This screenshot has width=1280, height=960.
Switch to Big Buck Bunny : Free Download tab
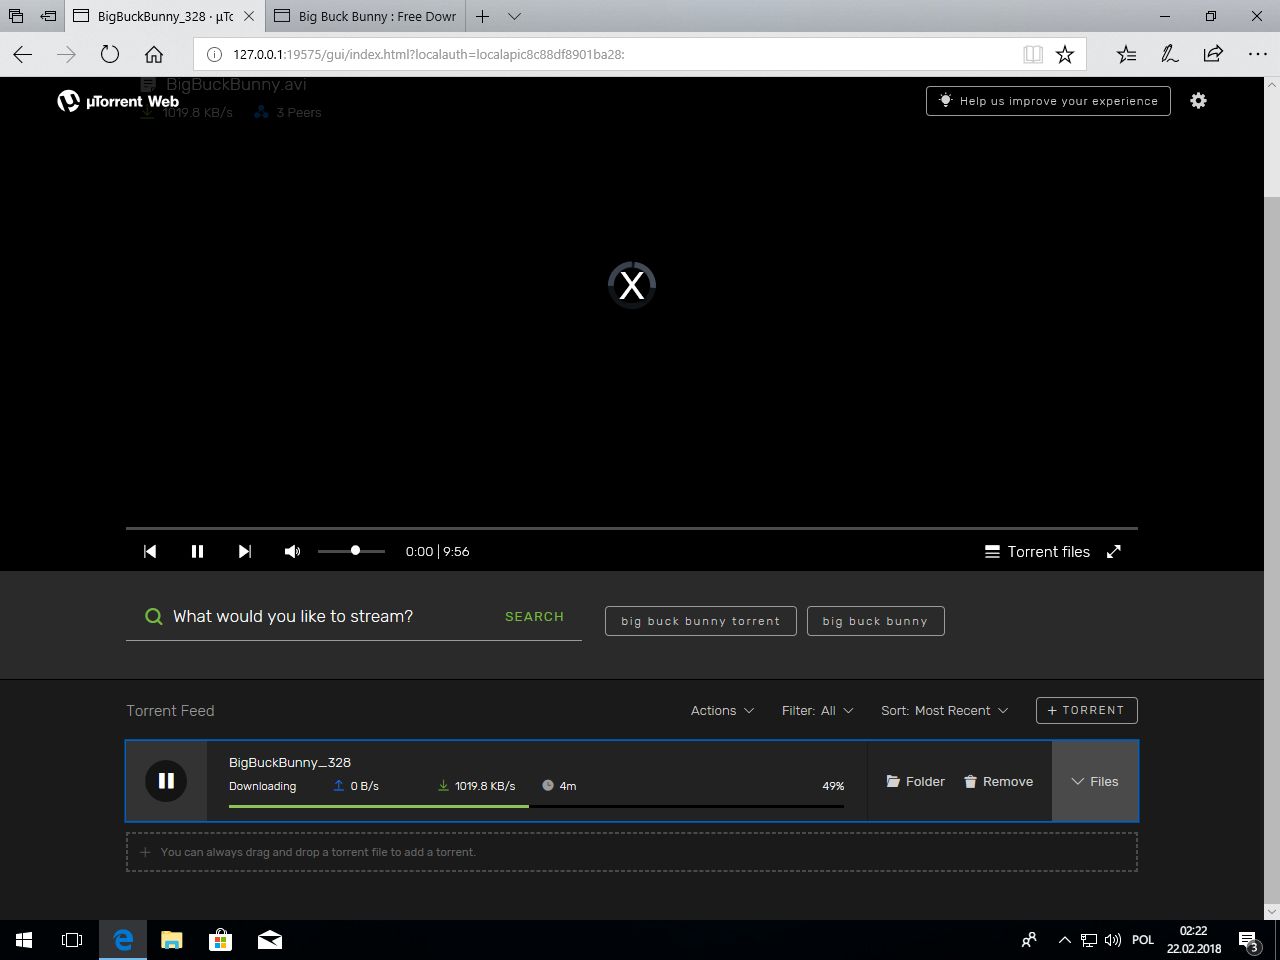(x=366, y=16)
